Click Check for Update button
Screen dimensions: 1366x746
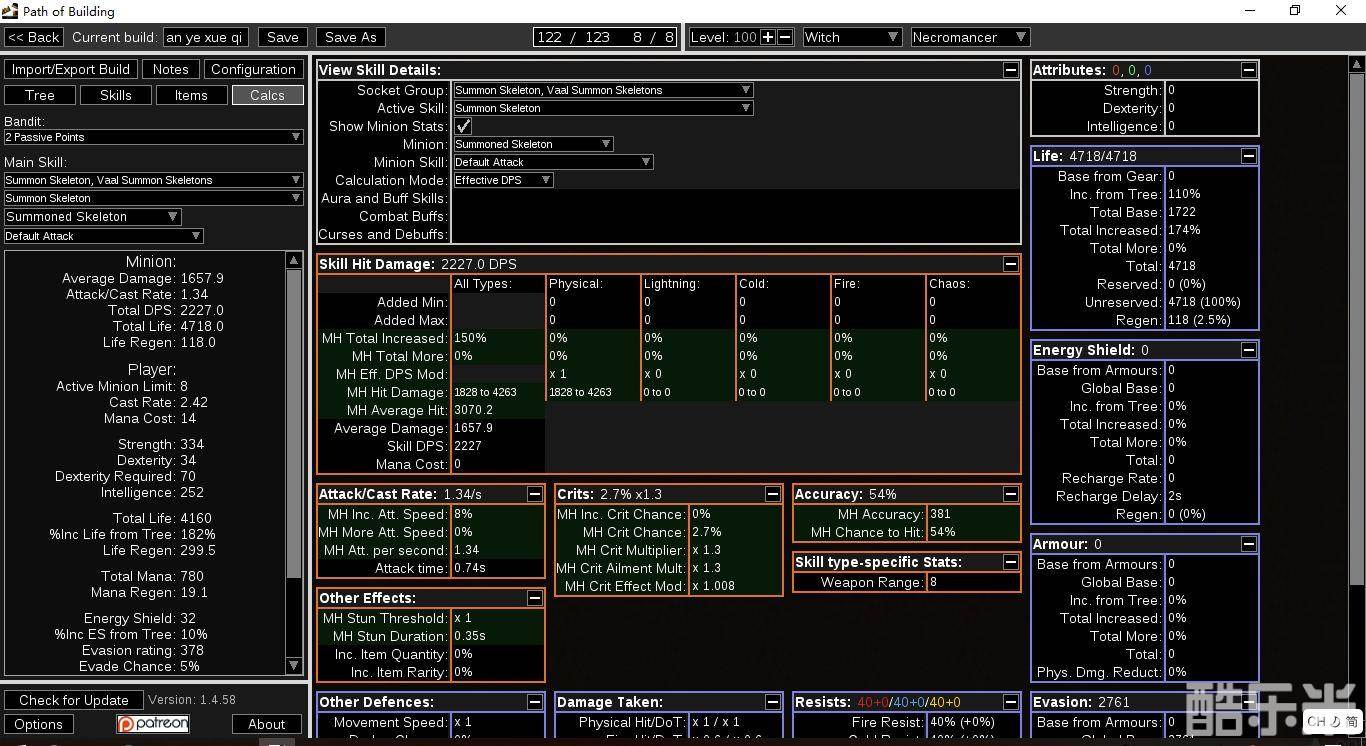click(x=74, y=700)
